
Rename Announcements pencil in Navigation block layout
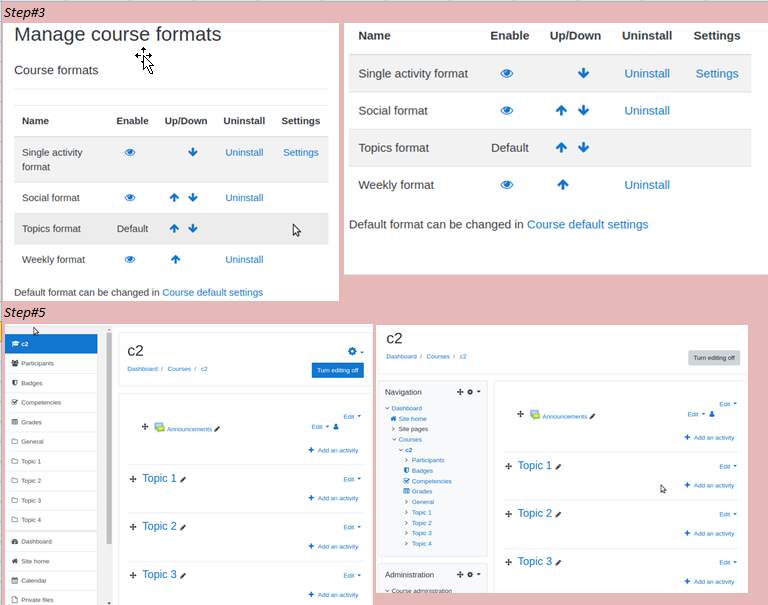coord(592,416)
